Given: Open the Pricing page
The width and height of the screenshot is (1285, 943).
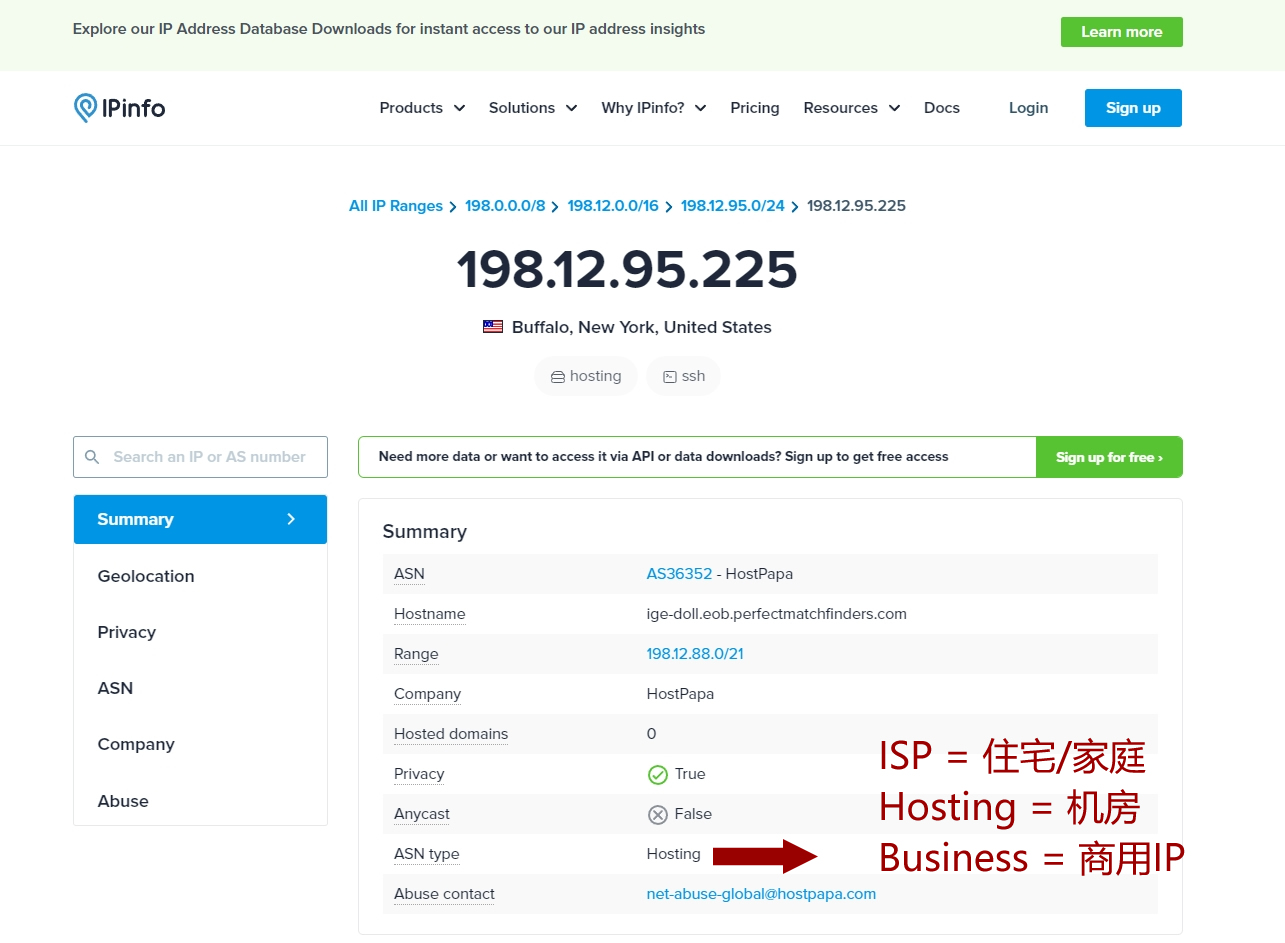Looking at the screenshot, I should (755, 108).
